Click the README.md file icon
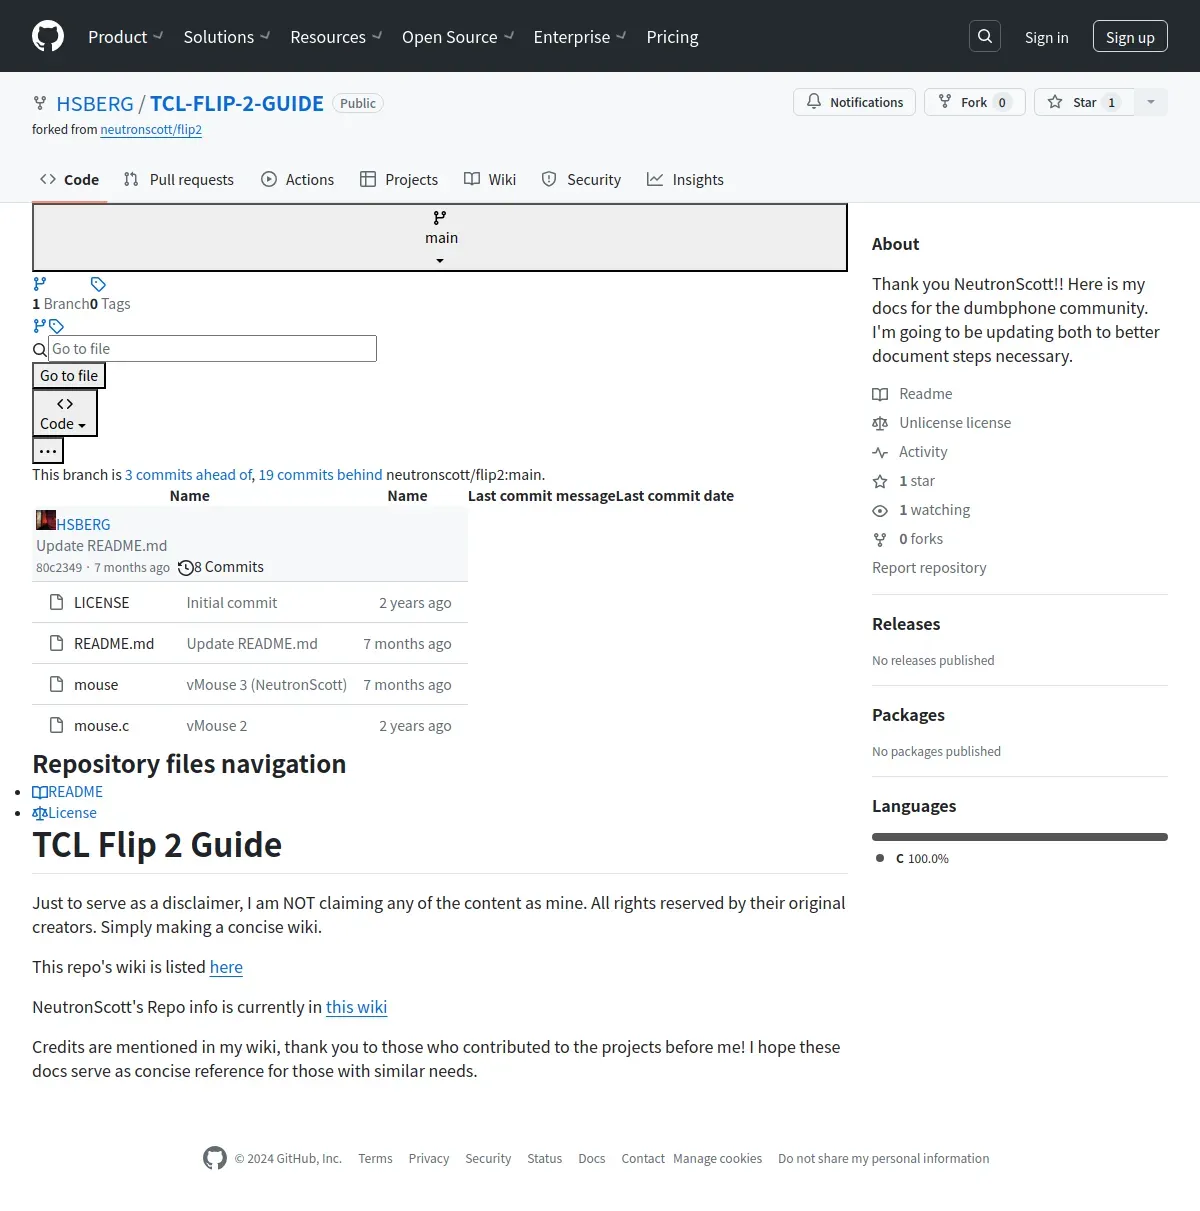Image resolution: width=1200 pixels, height=1211 pixels. coord(57,643)
